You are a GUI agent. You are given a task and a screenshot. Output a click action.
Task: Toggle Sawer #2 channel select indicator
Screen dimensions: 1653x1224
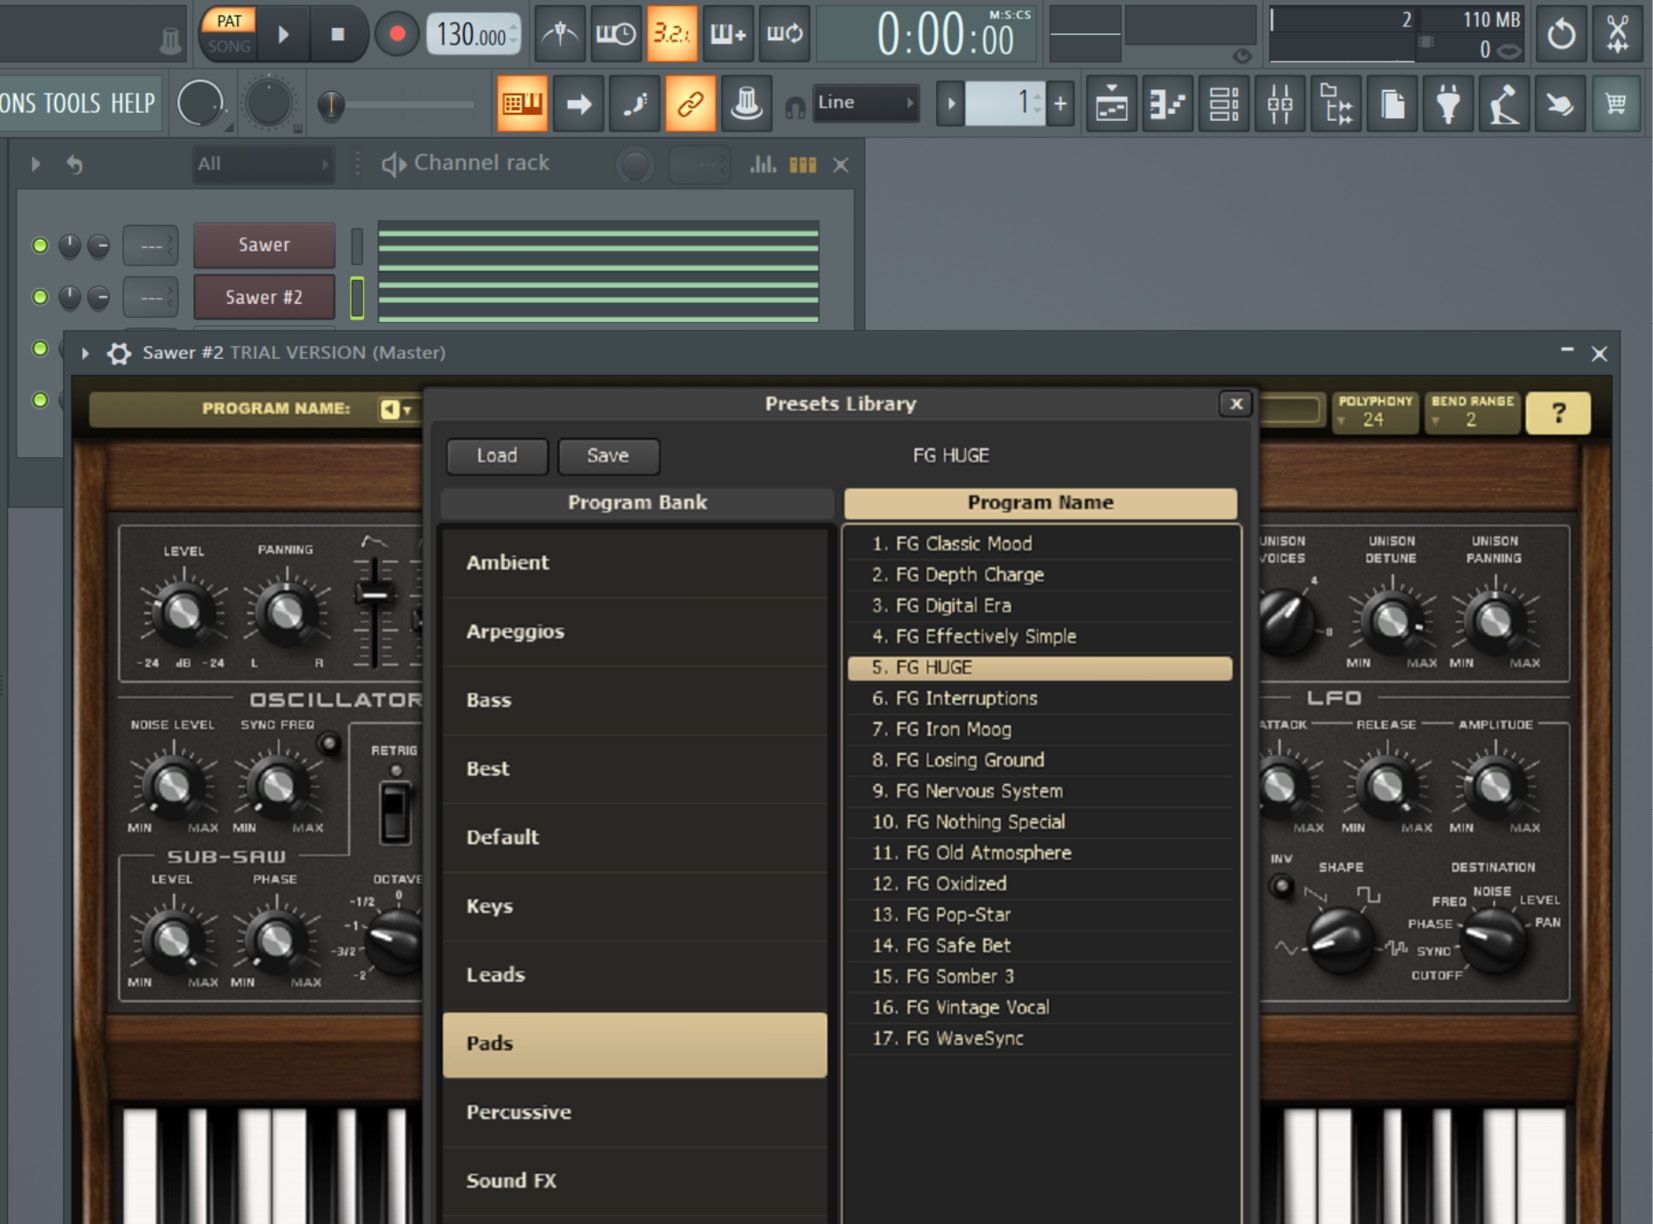pyautogui.click(x=357, y=297)
